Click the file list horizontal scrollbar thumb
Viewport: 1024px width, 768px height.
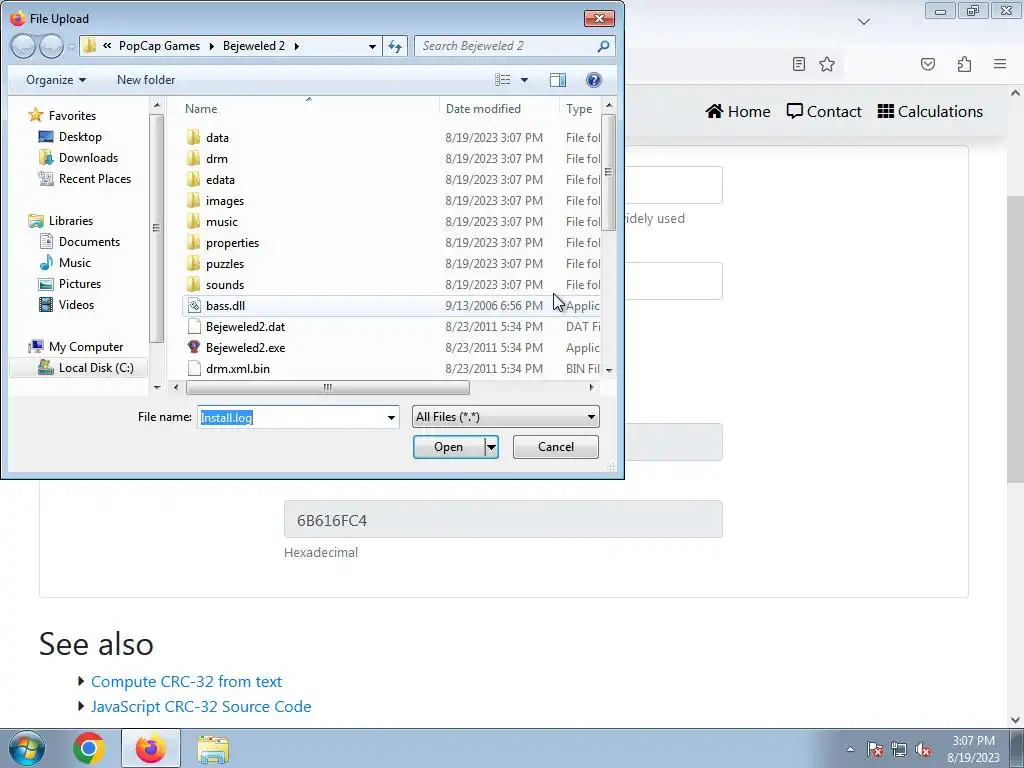(328, 388)
